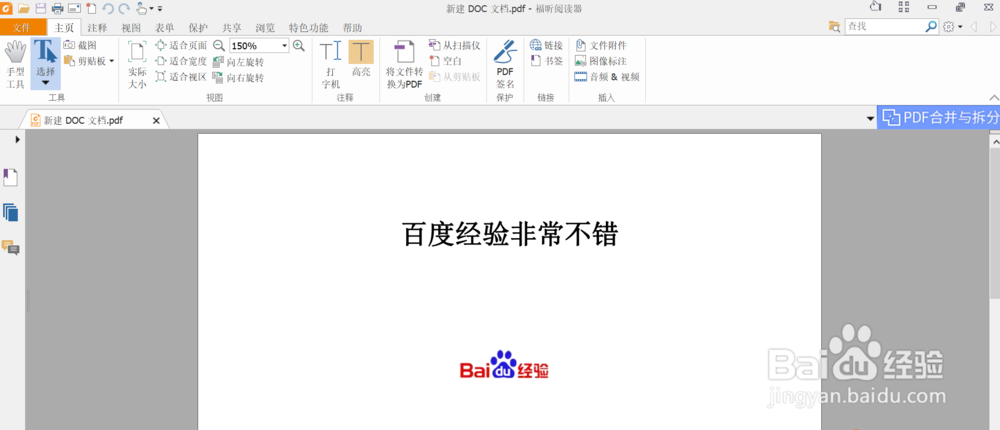
Task: Switch to the Protect (保护) ribbon tab
Action: [x=198, y=27]
